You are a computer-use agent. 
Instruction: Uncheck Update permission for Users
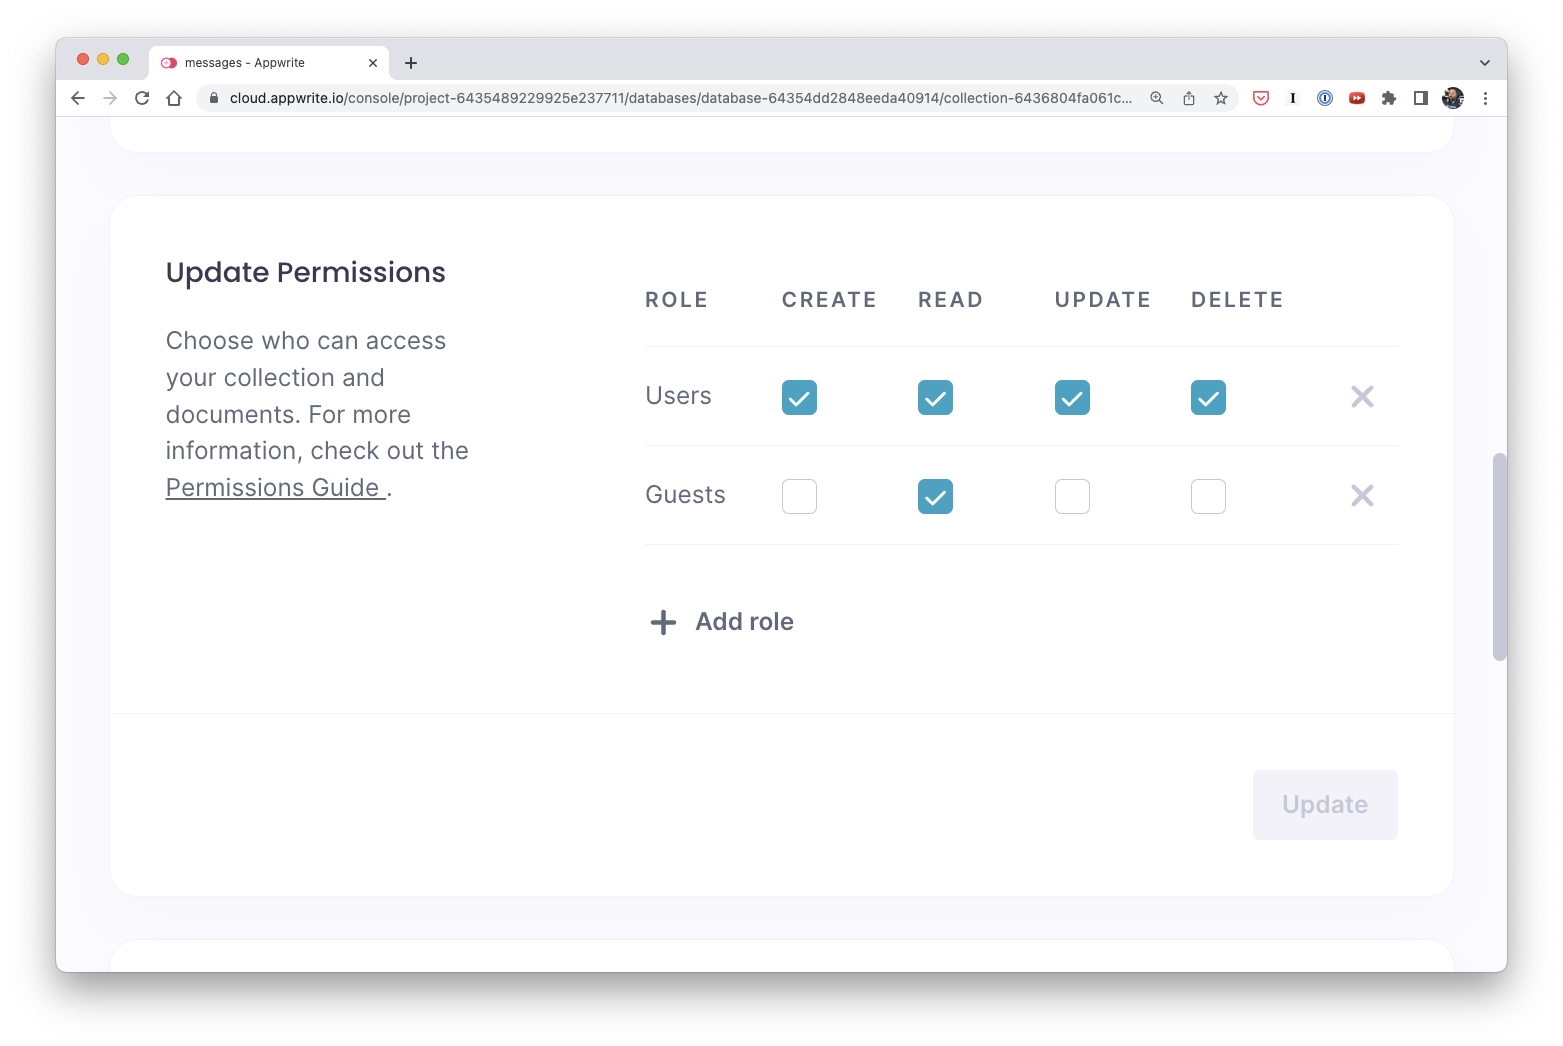click(x=1072, y=398)
